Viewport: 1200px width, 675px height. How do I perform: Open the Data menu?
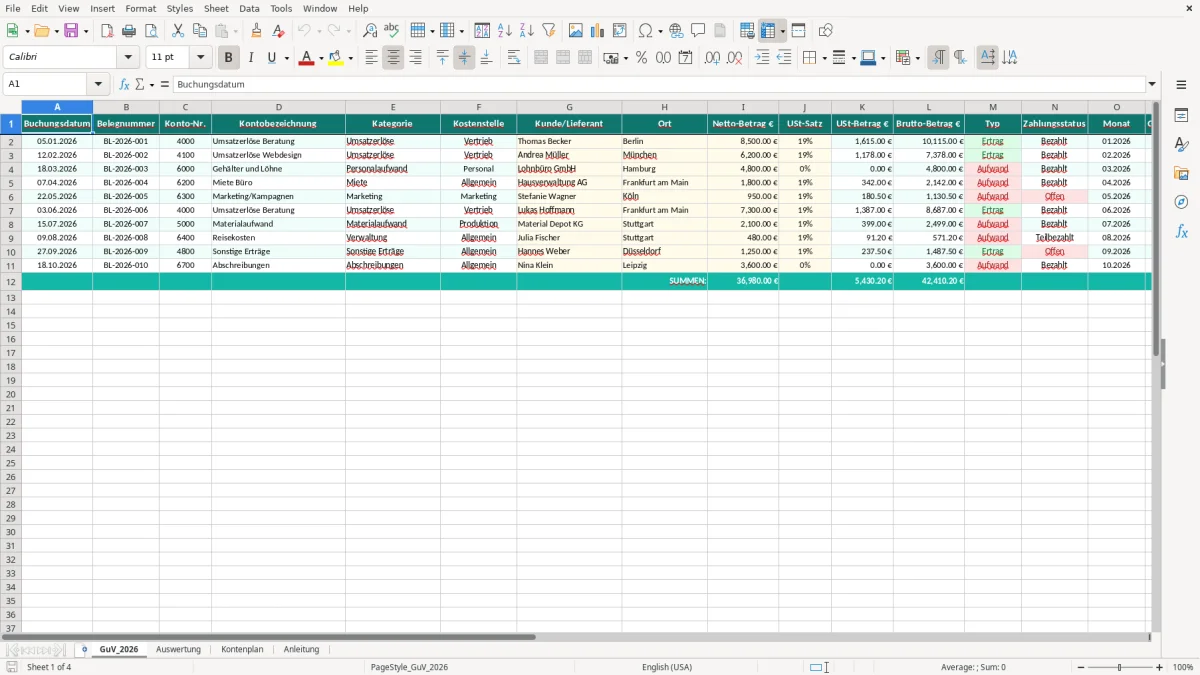click(x=249, y=8)
